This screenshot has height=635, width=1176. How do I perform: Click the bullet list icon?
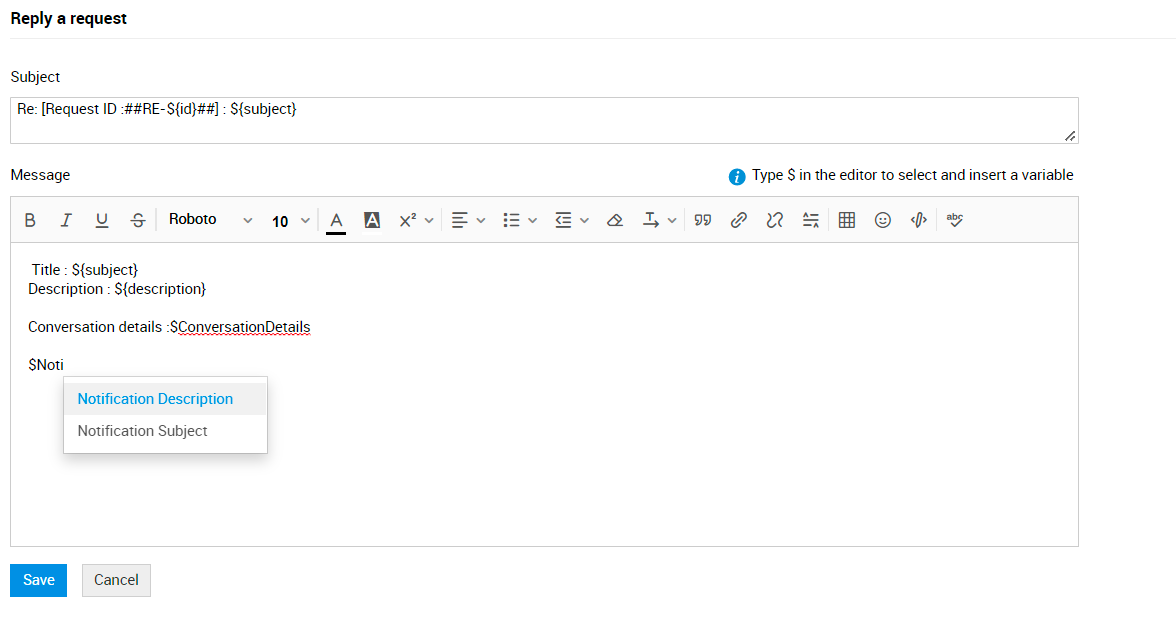(x=512, y=220)
